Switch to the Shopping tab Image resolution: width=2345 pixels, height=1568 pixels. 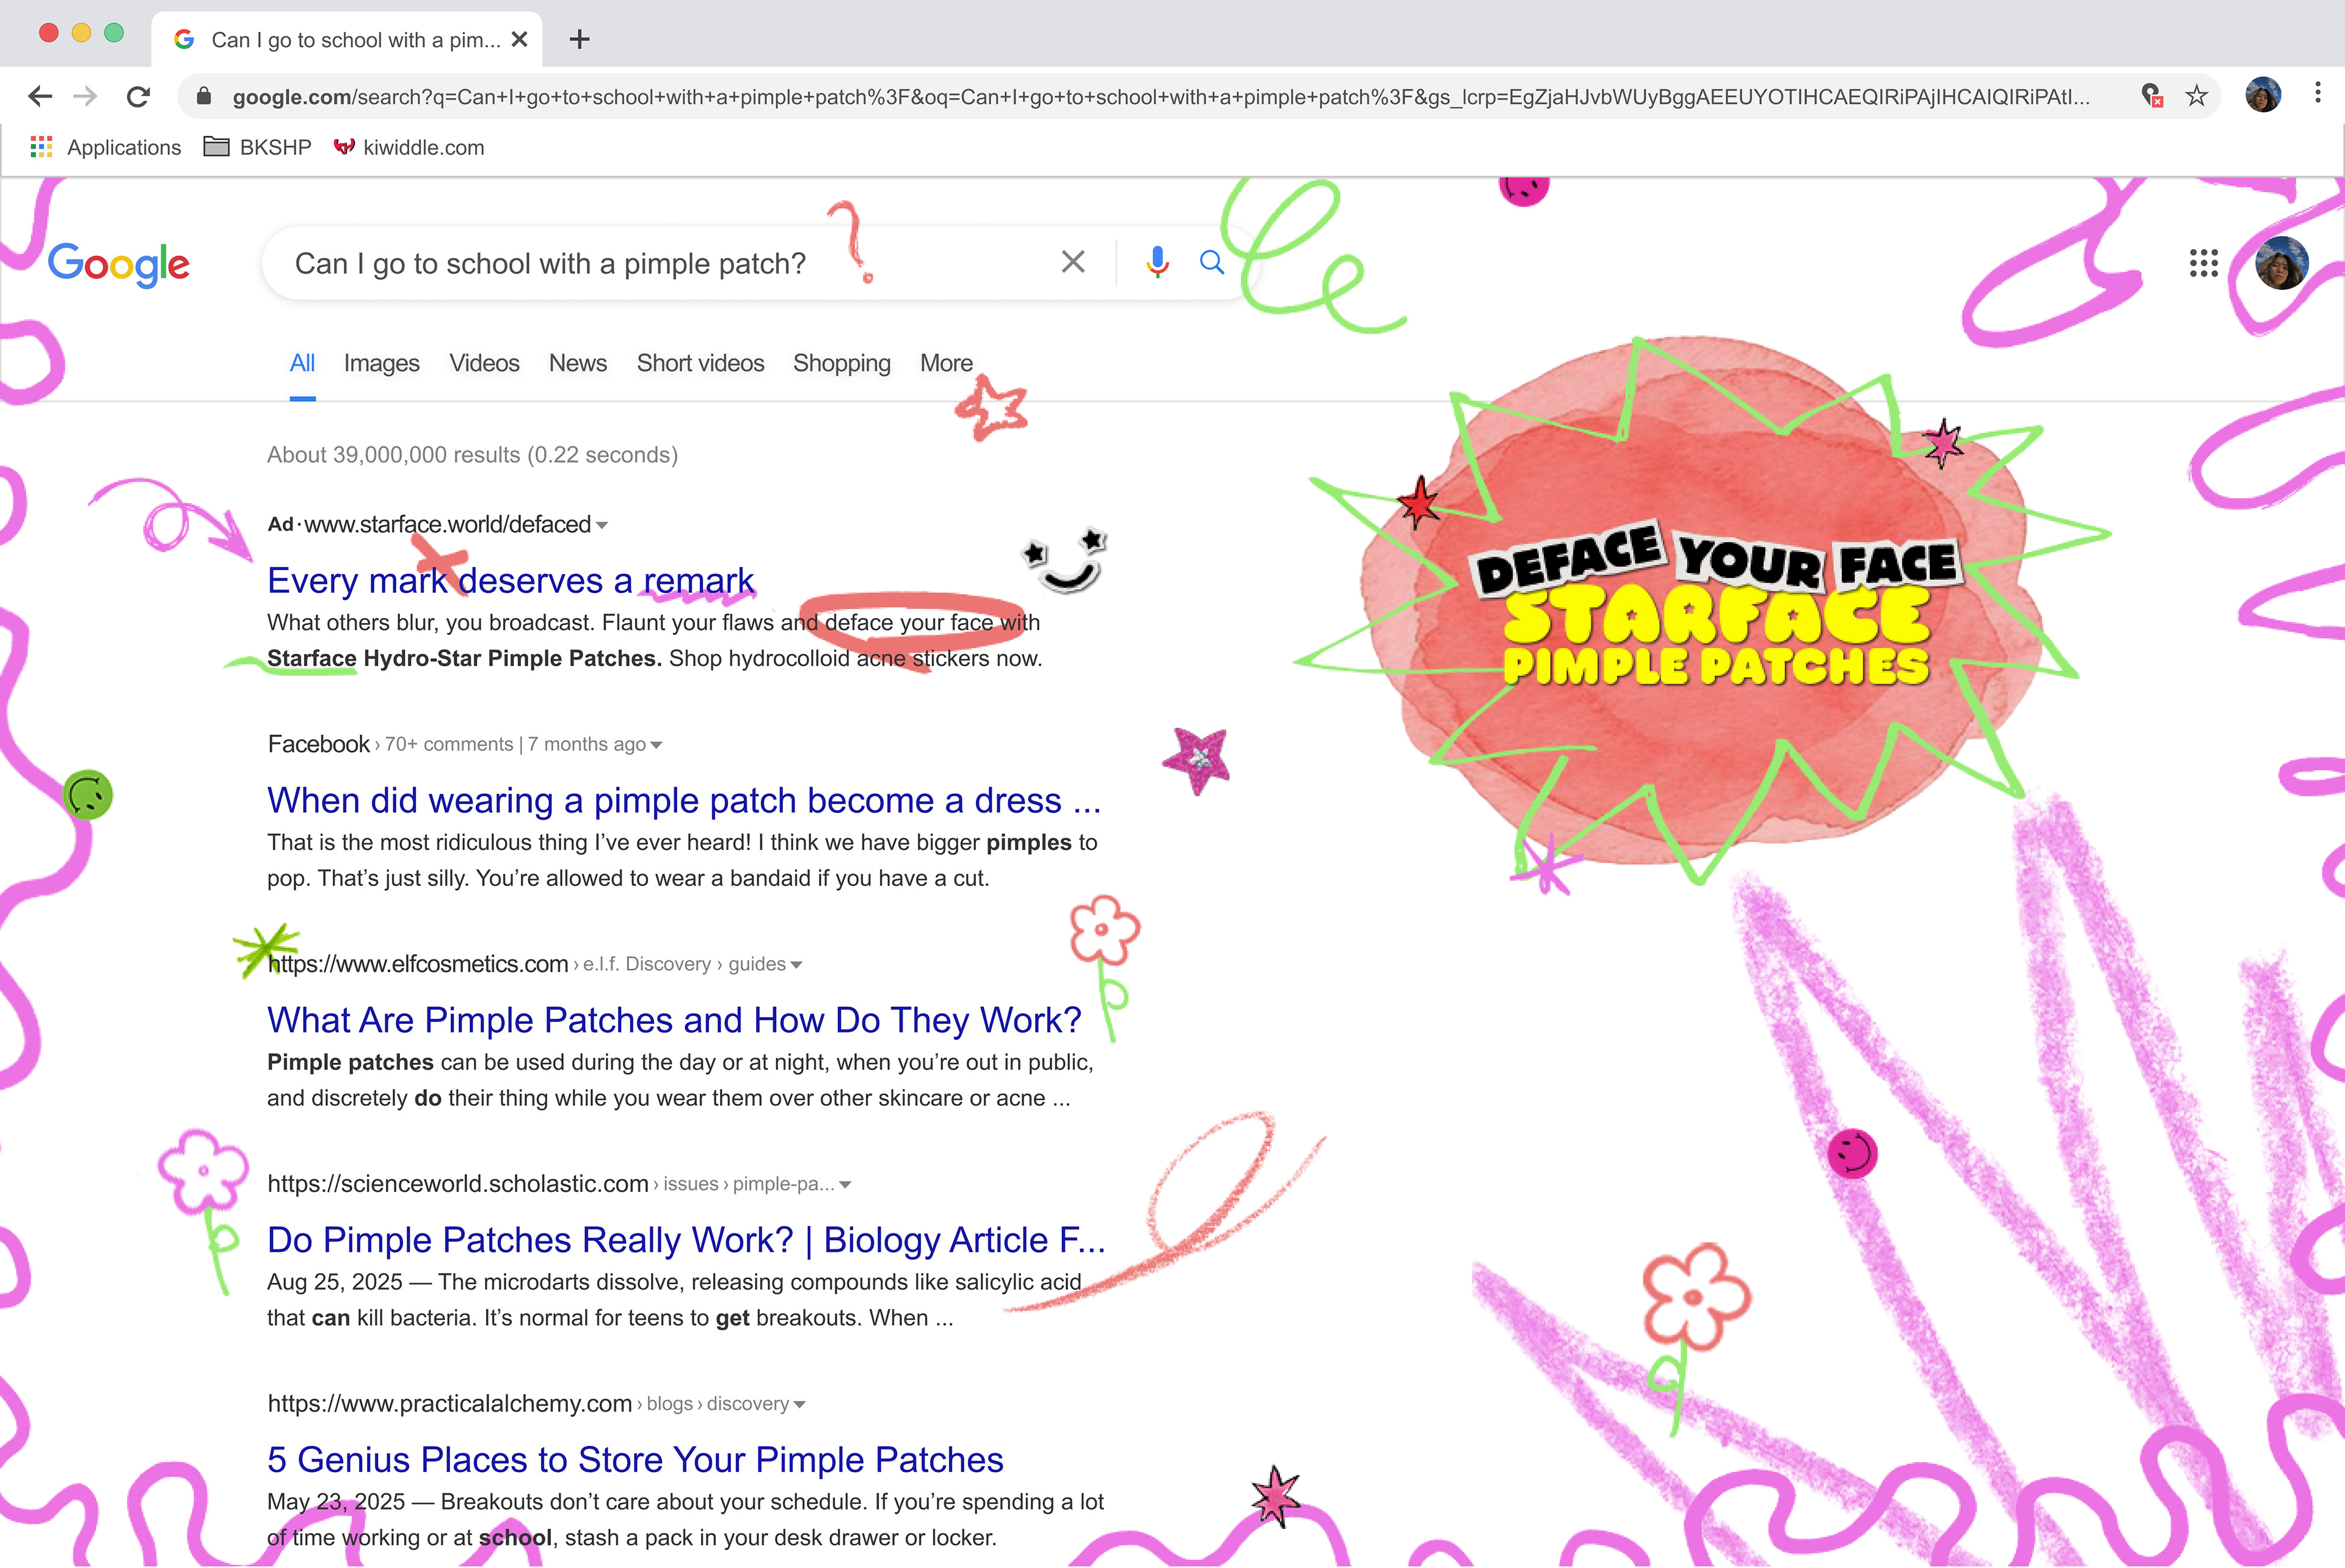click(x=841, y=363)
